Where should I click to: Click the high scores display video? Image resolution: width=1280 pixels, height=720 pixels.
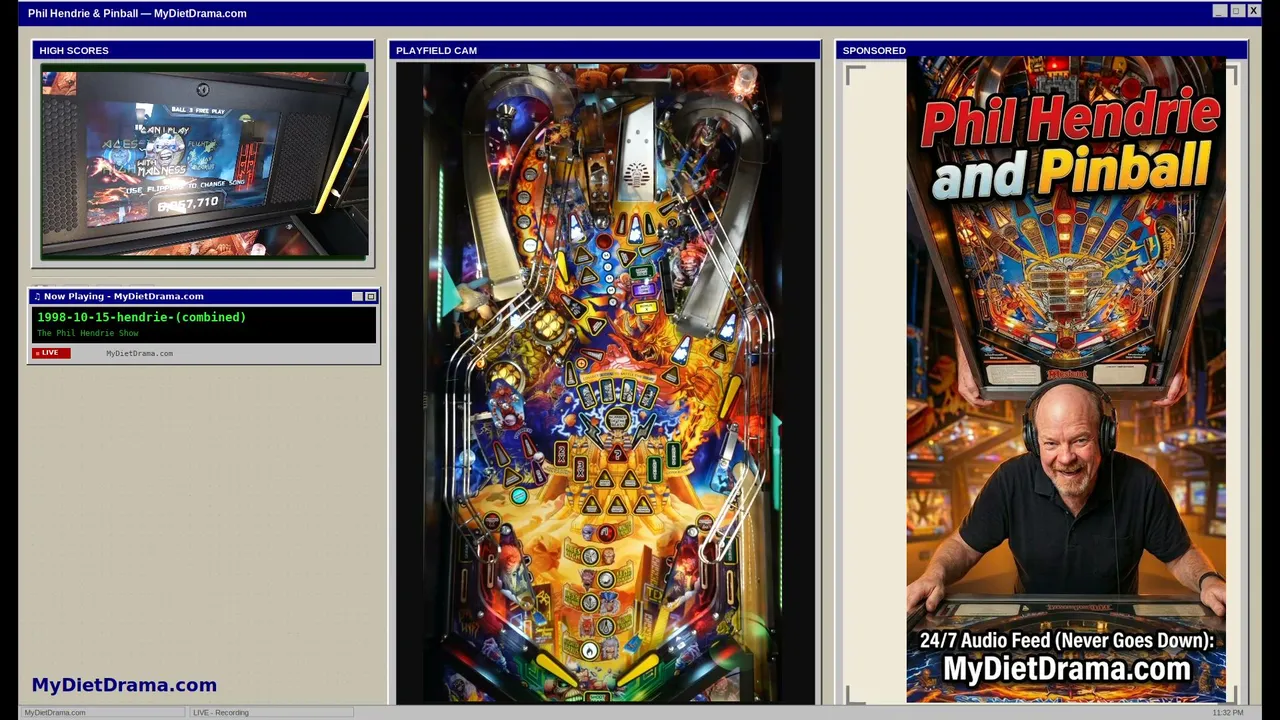click(204, 162)
